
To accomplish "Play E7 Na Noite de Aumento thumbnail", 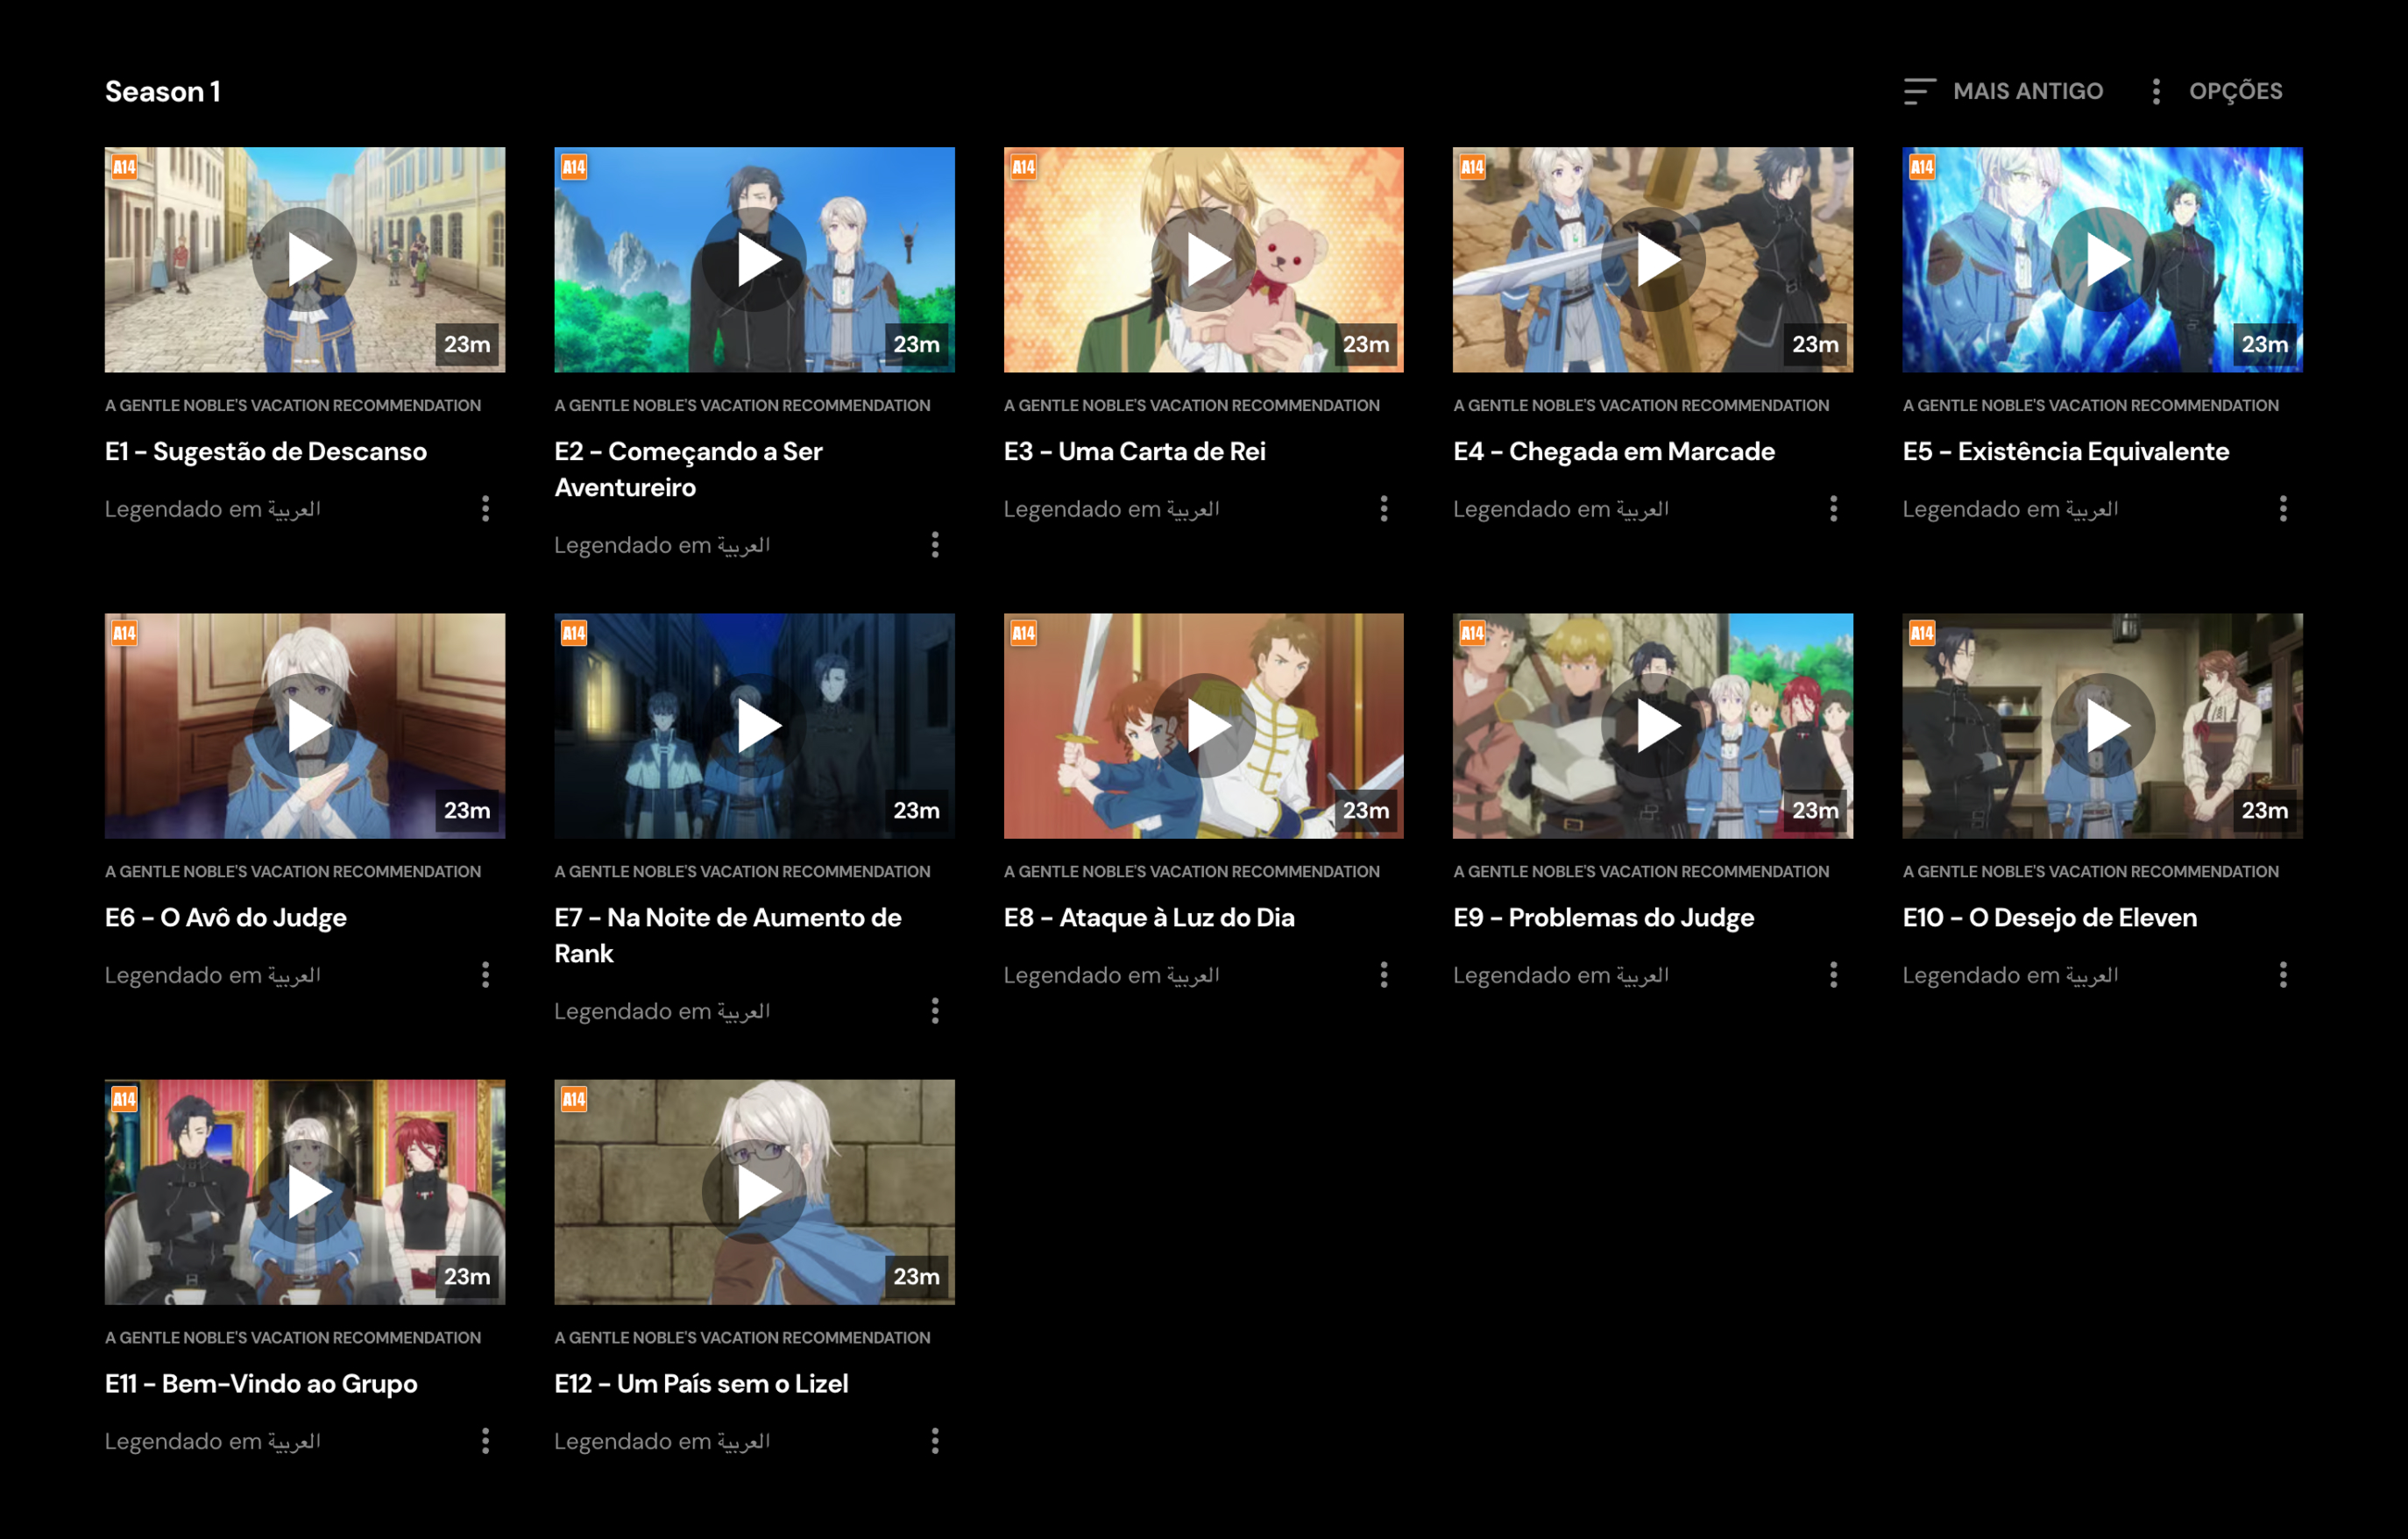I will (754, 726).
